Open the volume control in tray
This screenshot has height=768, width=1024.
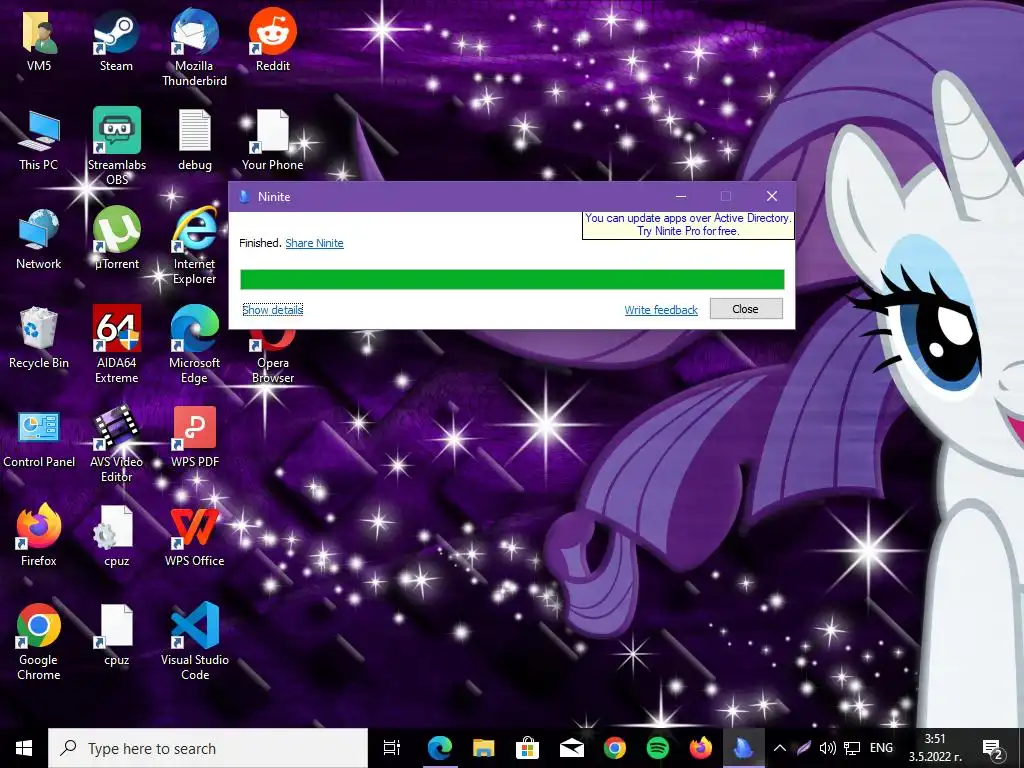[827, 748]
